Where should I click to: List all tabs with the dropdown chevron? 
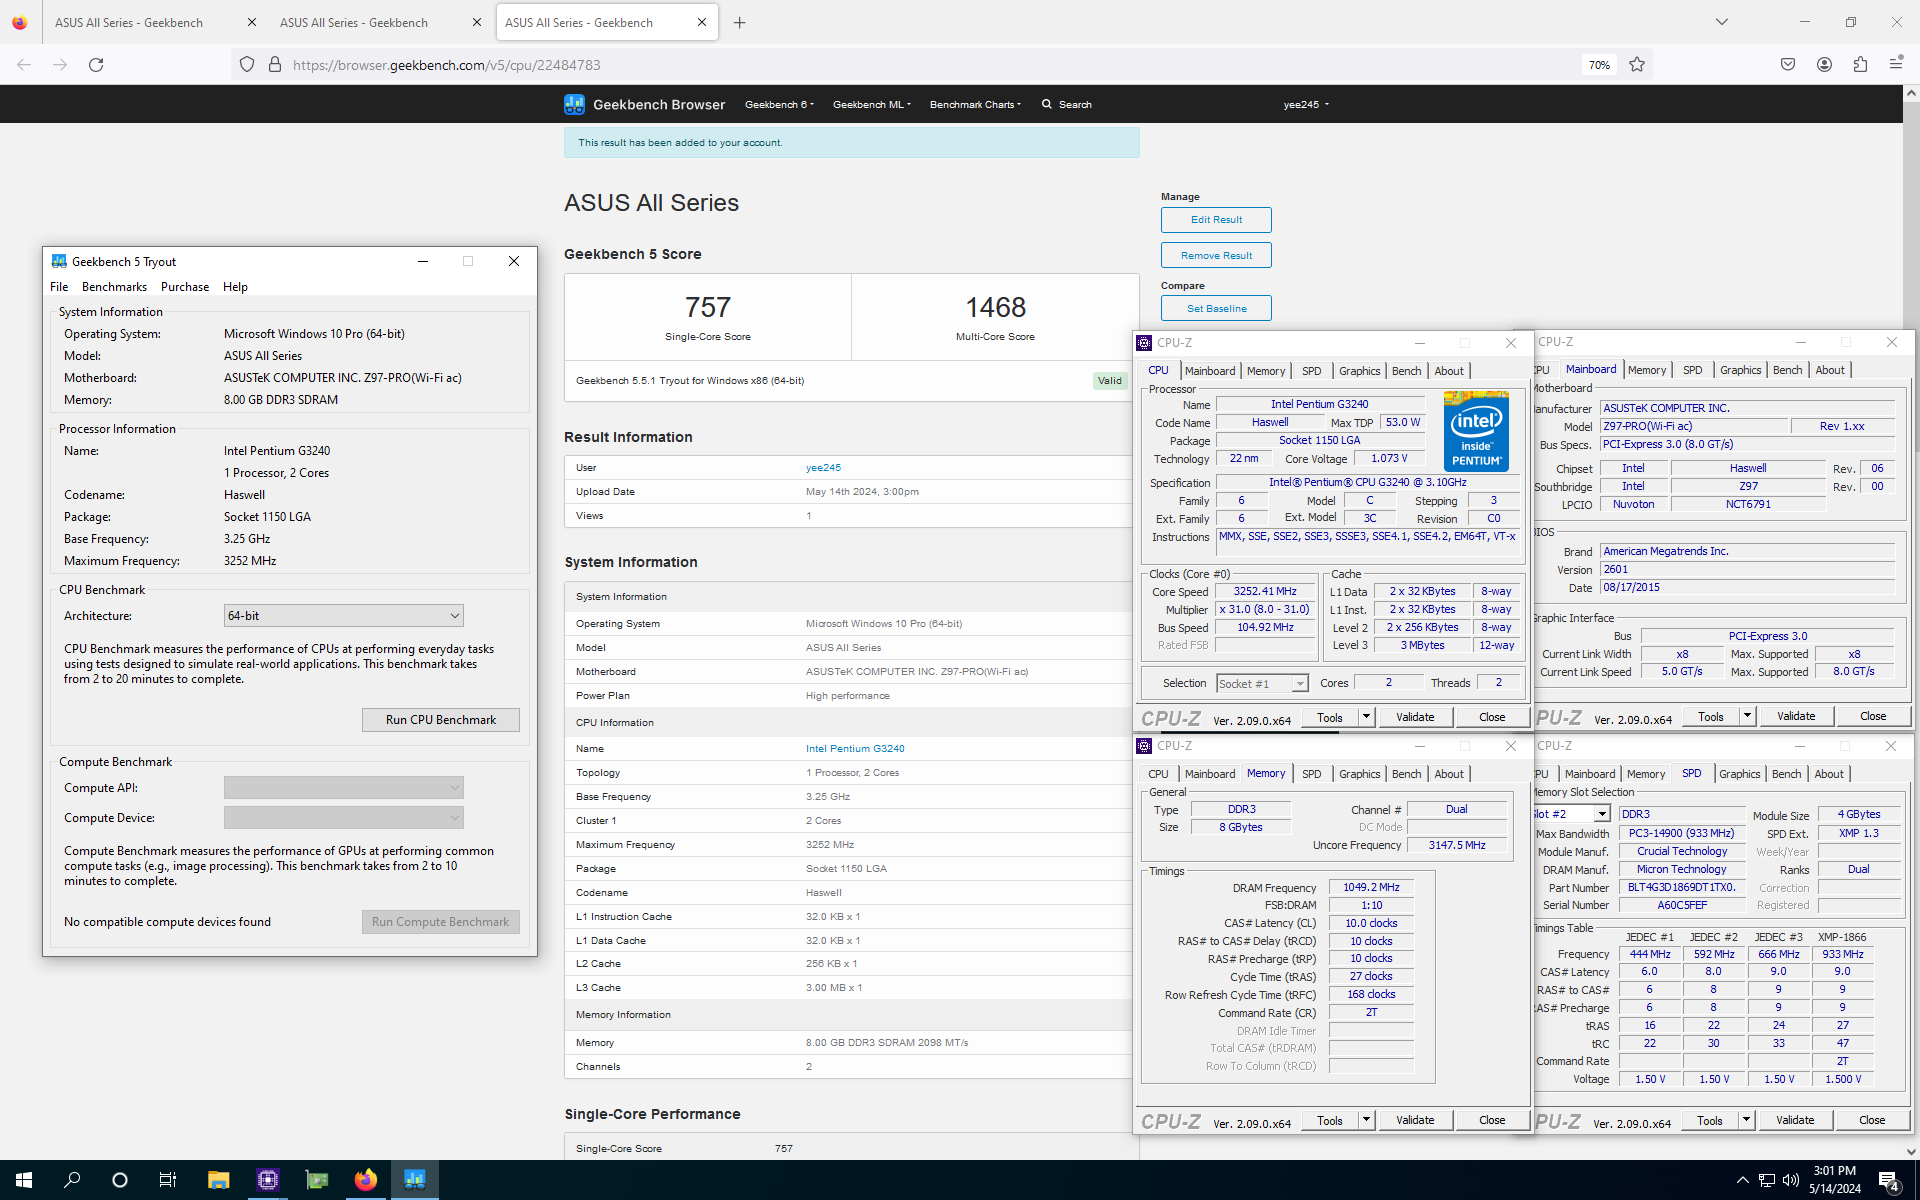click(1722, 22)
